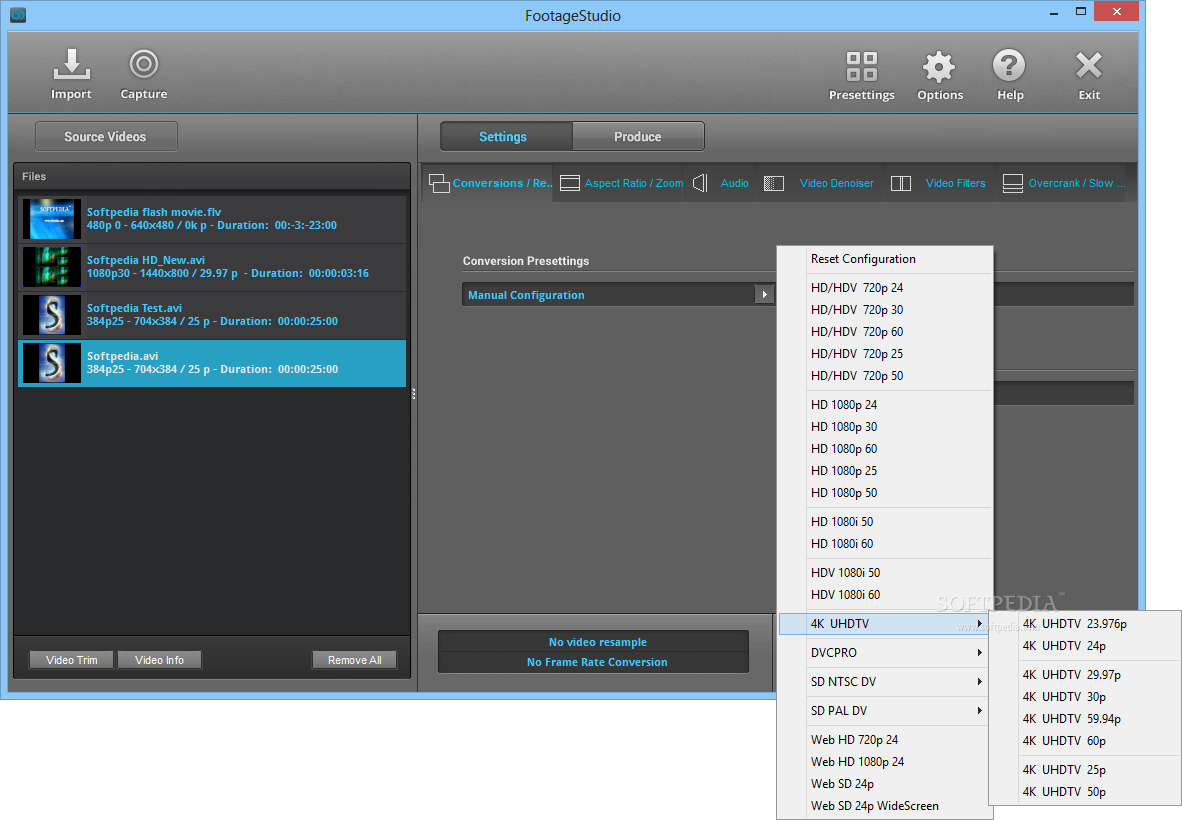Select the Softpedia flash movie.flv thumbnail

point(51,219)
